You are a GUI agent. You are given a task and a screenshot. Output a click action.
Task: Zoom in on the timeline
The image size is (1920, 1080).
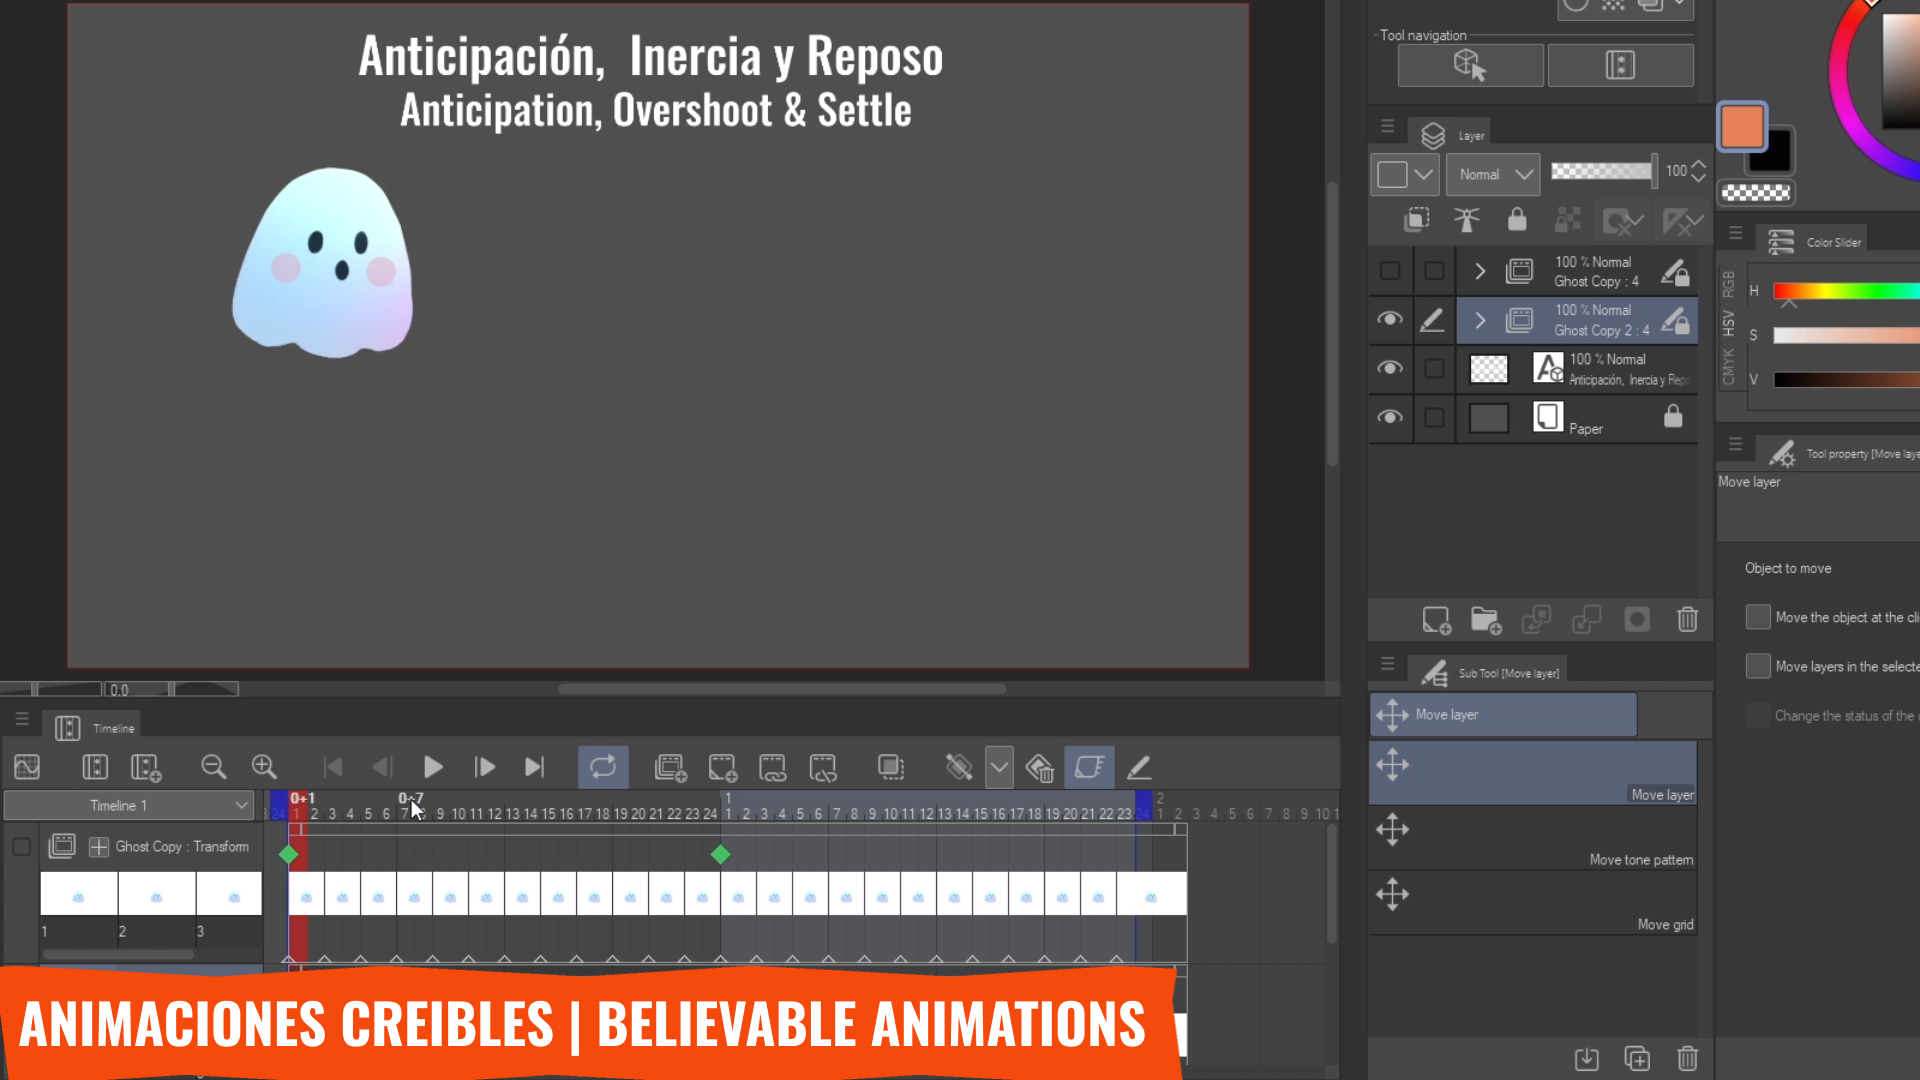(264, 767)
